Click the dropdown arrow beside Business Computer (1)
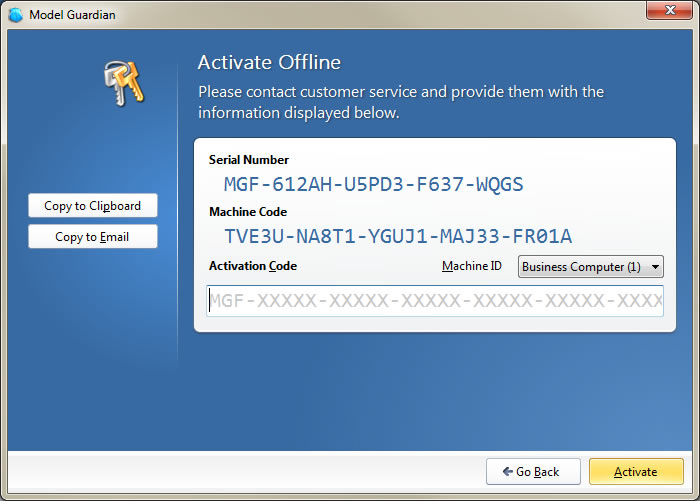This screenshot has height=501, width=700. pyautogui.click(x=655, y=267)
